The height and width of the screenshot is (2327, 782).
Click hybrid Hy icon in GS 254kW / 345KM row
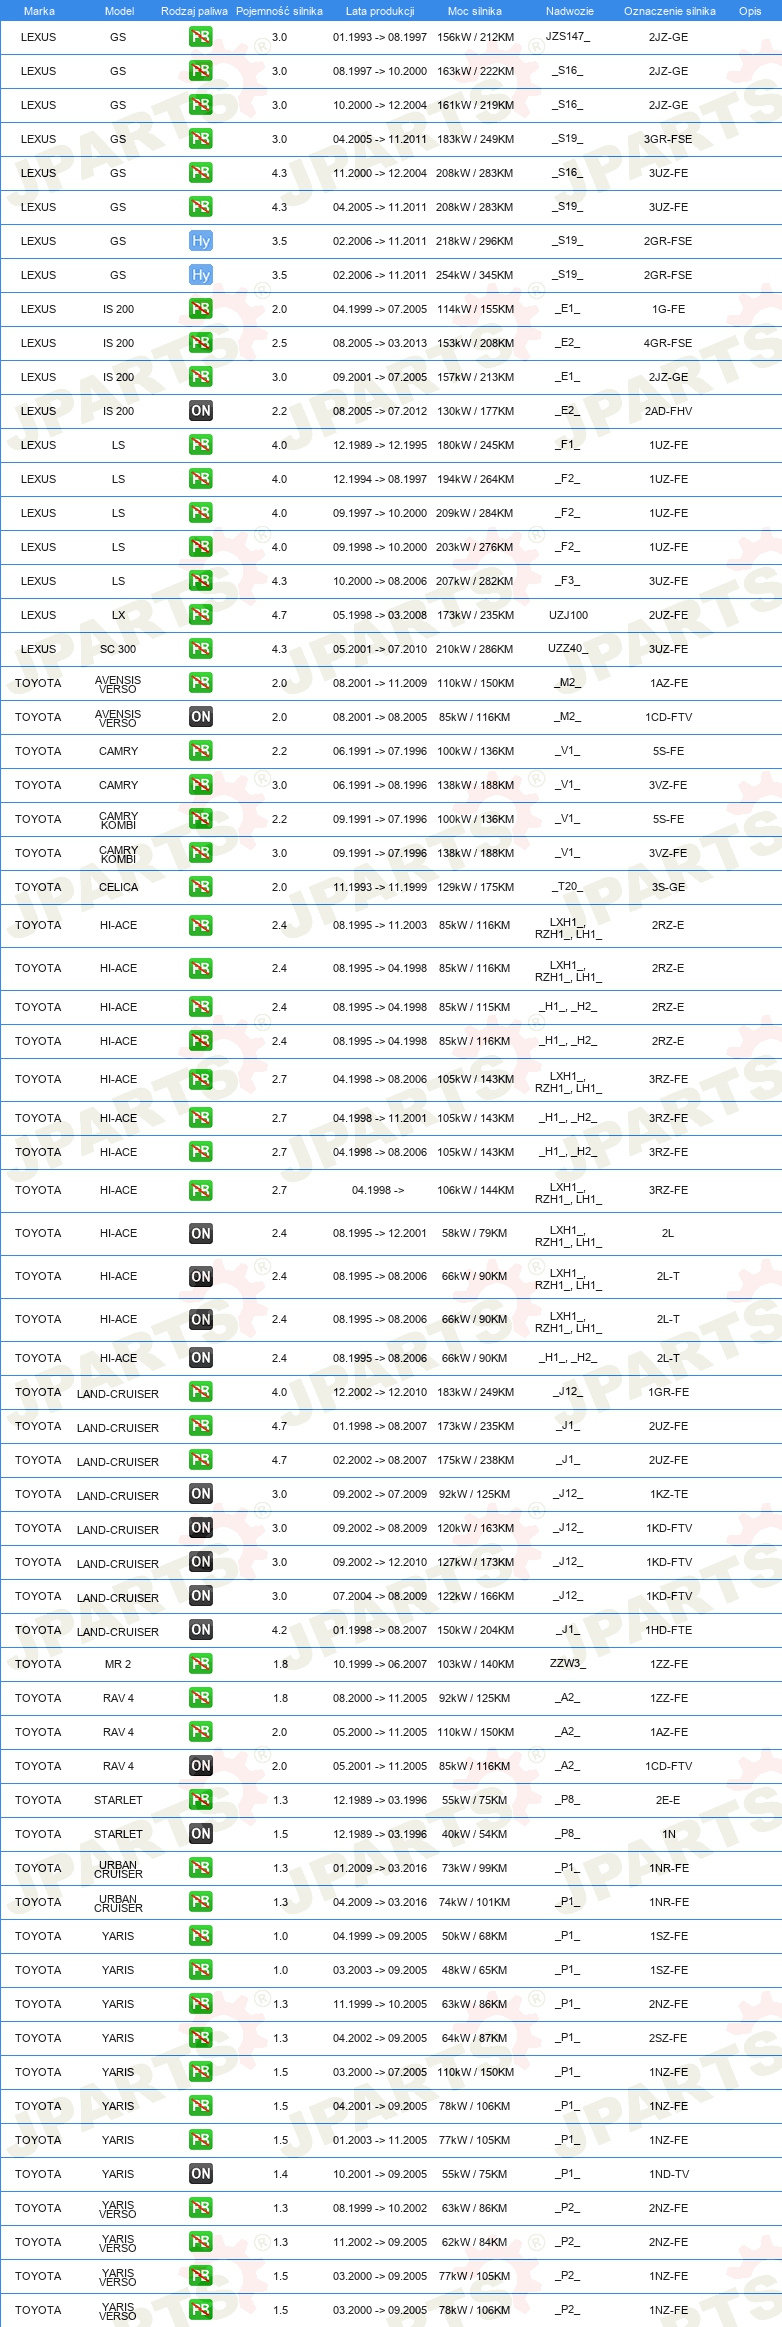[x=201, y=275]
